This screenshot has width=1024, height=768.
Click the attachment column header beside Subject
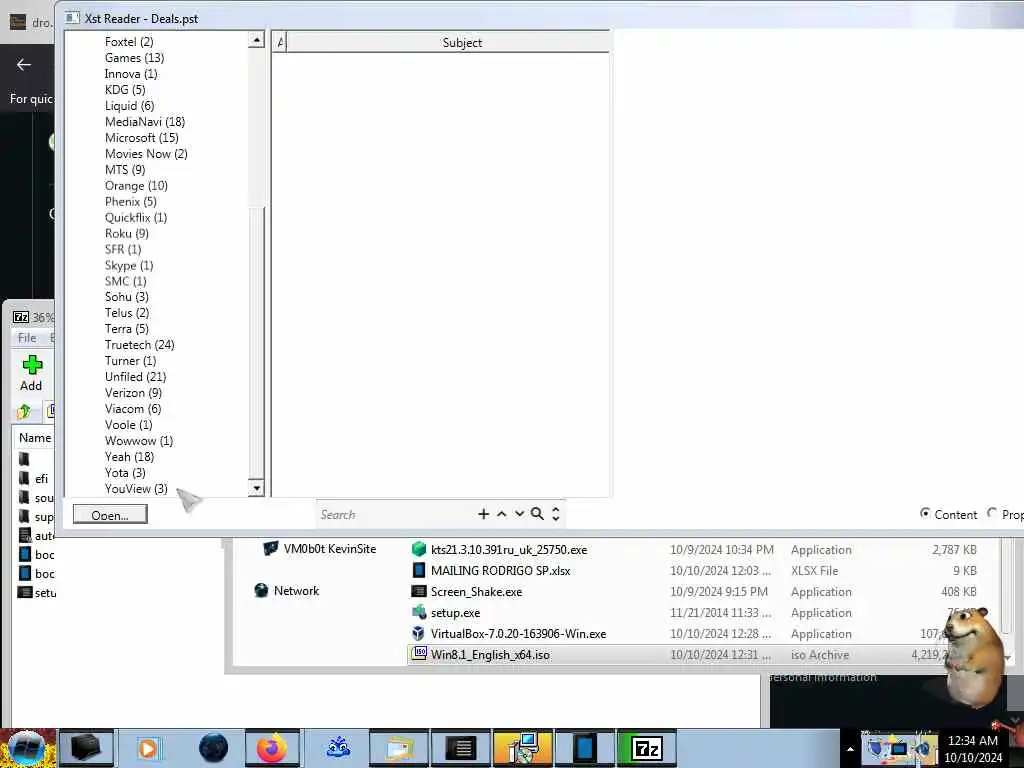[280, 42]
